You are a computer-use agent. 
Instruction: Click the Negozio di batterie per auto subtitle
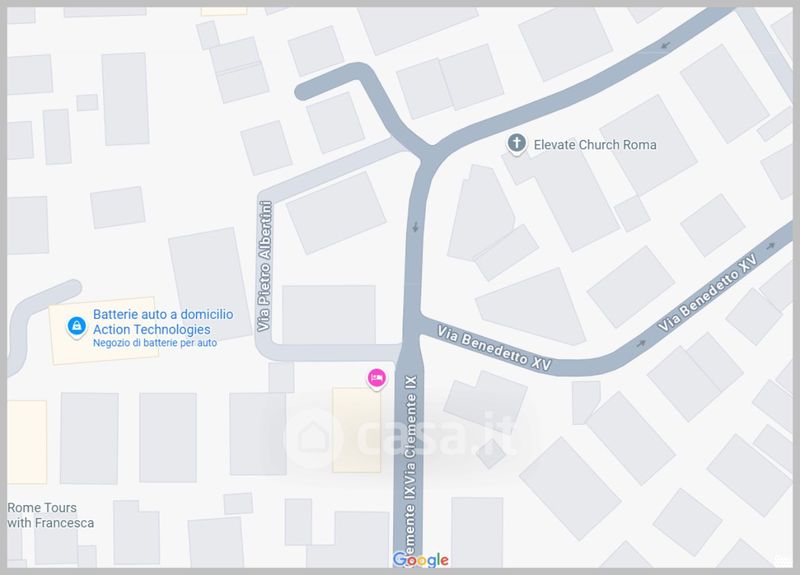[155, 342]
